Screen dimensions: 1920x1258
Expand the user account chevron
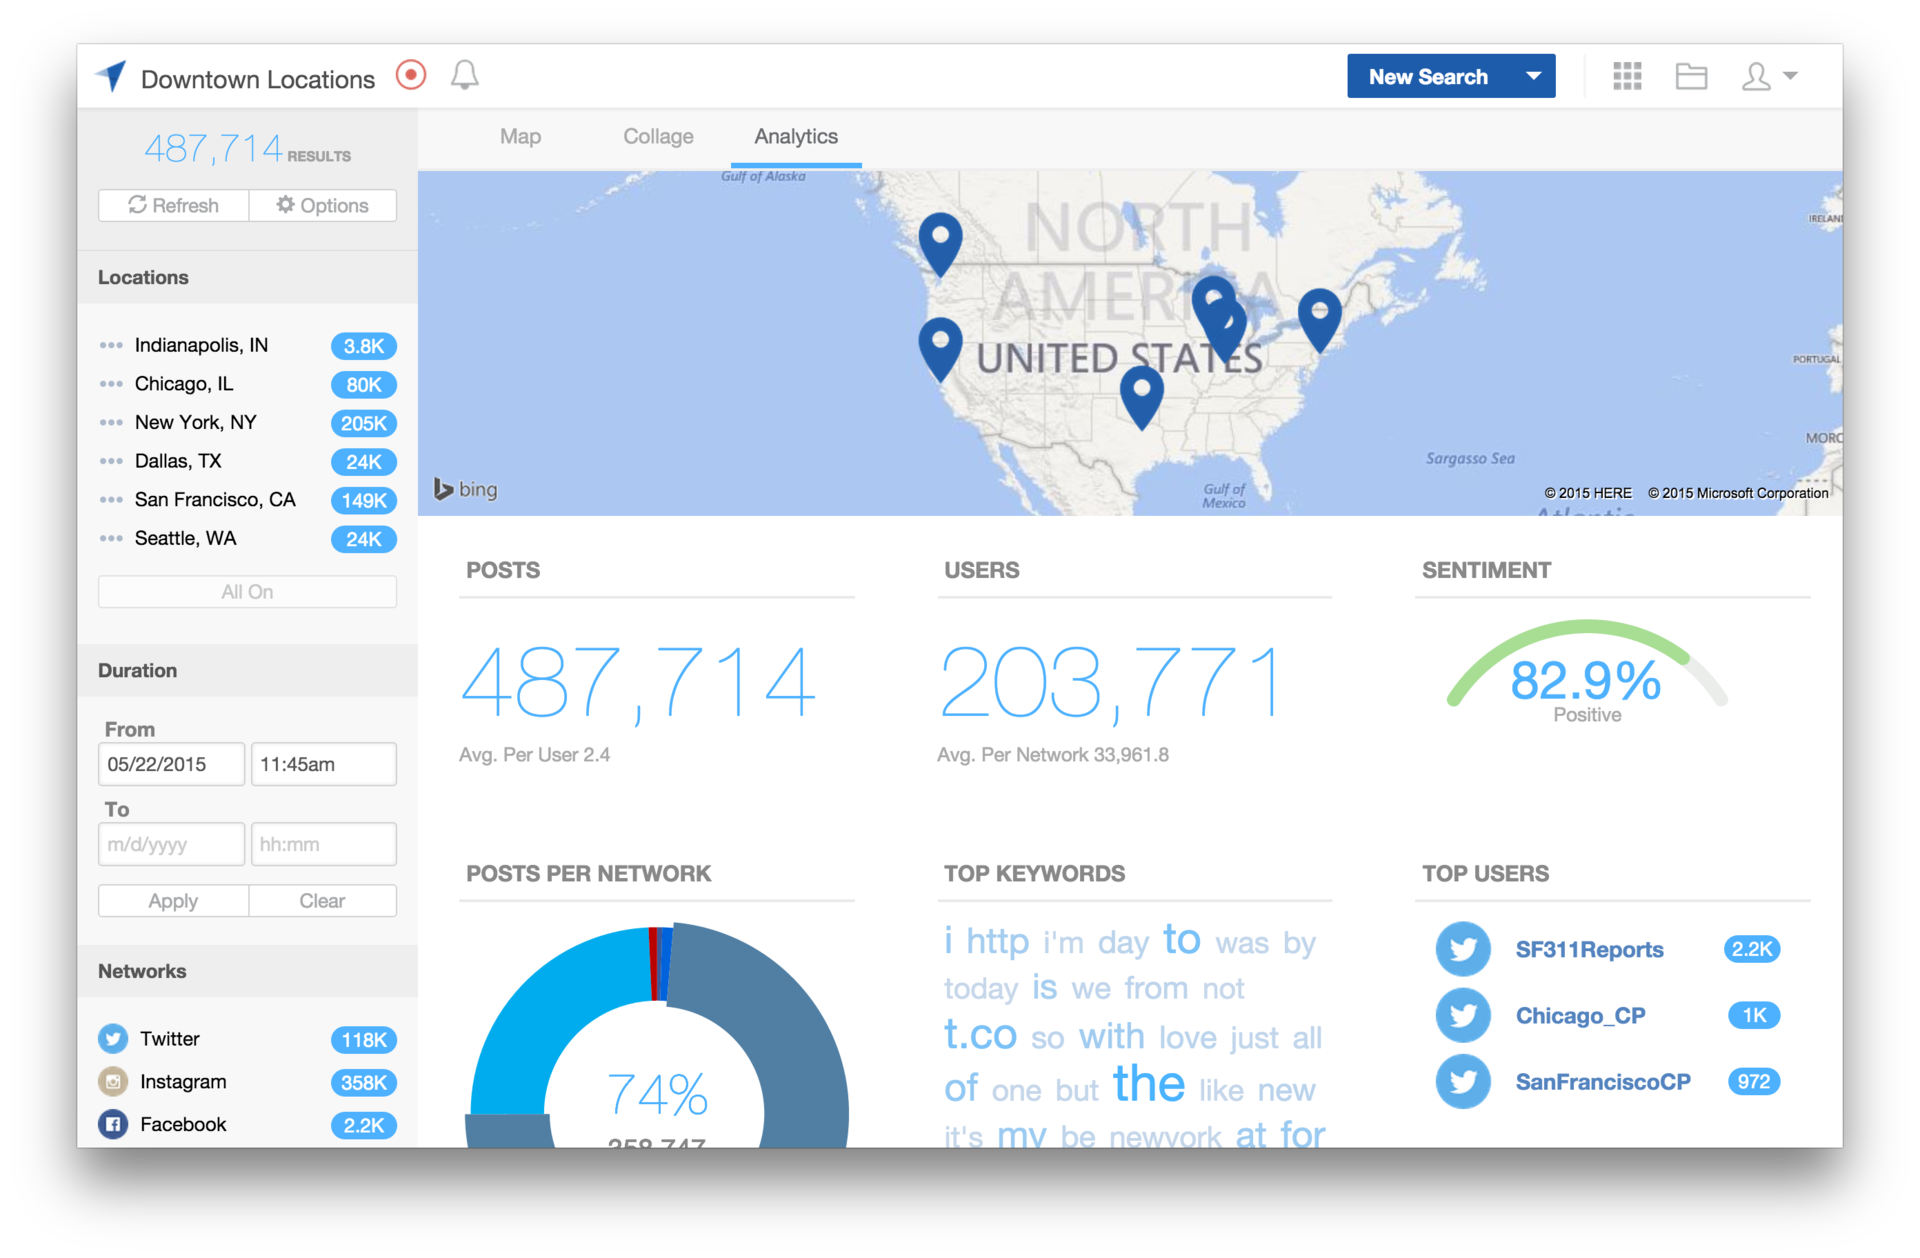(1791, 75)
